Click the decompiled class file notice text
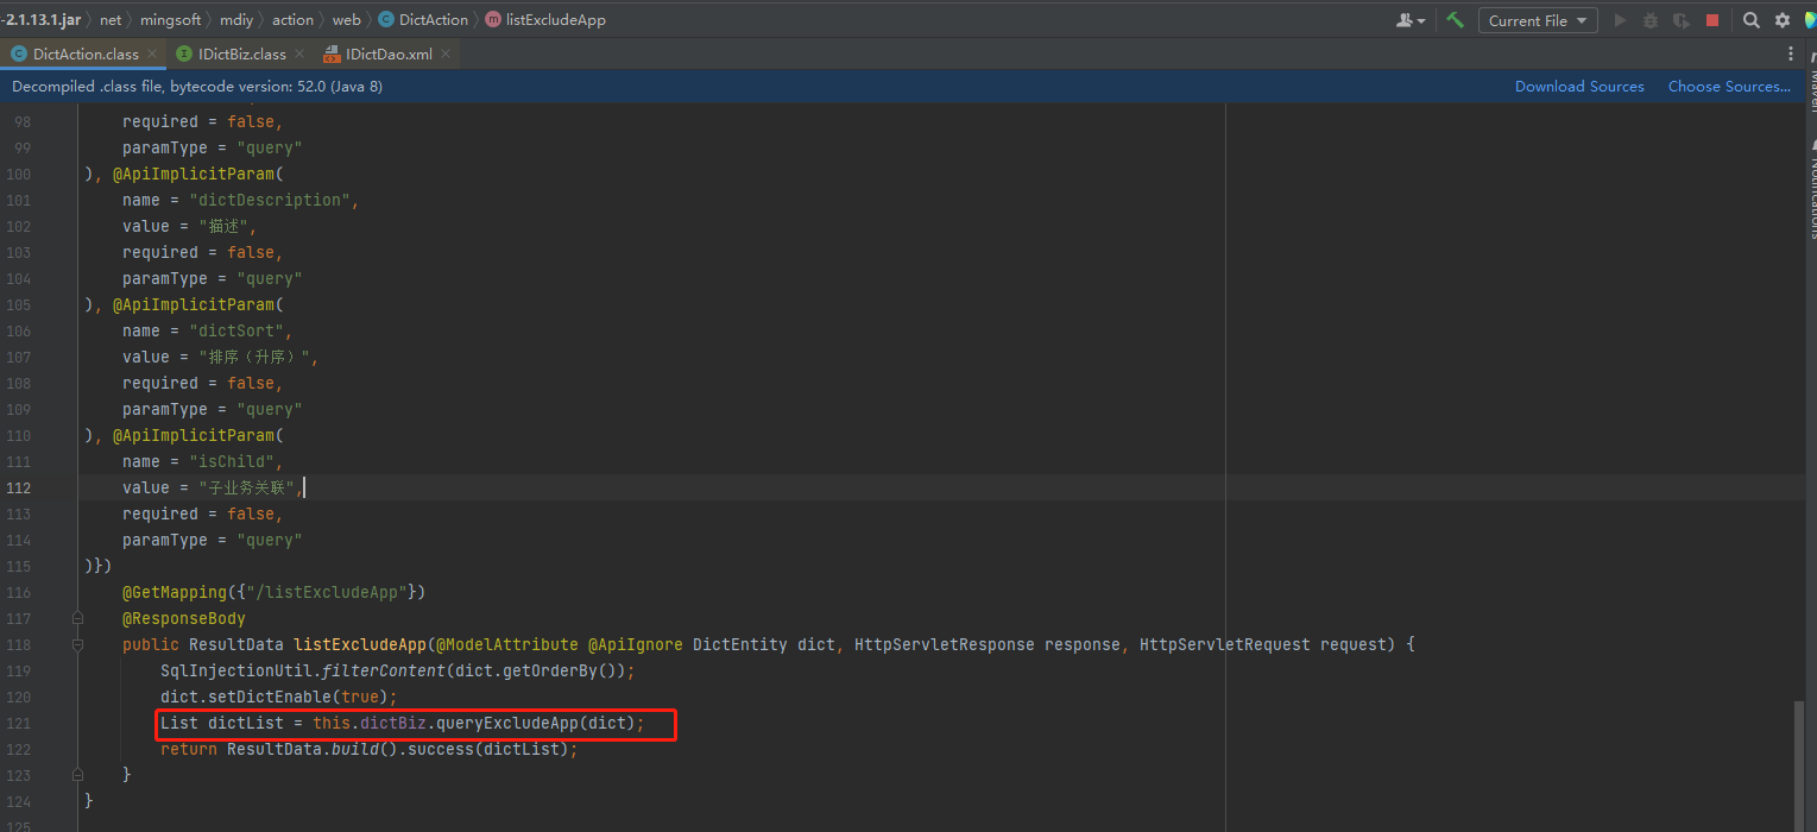Image resolution: width=1817 pixels, height=832 pixels. click(x=197, y=86)
